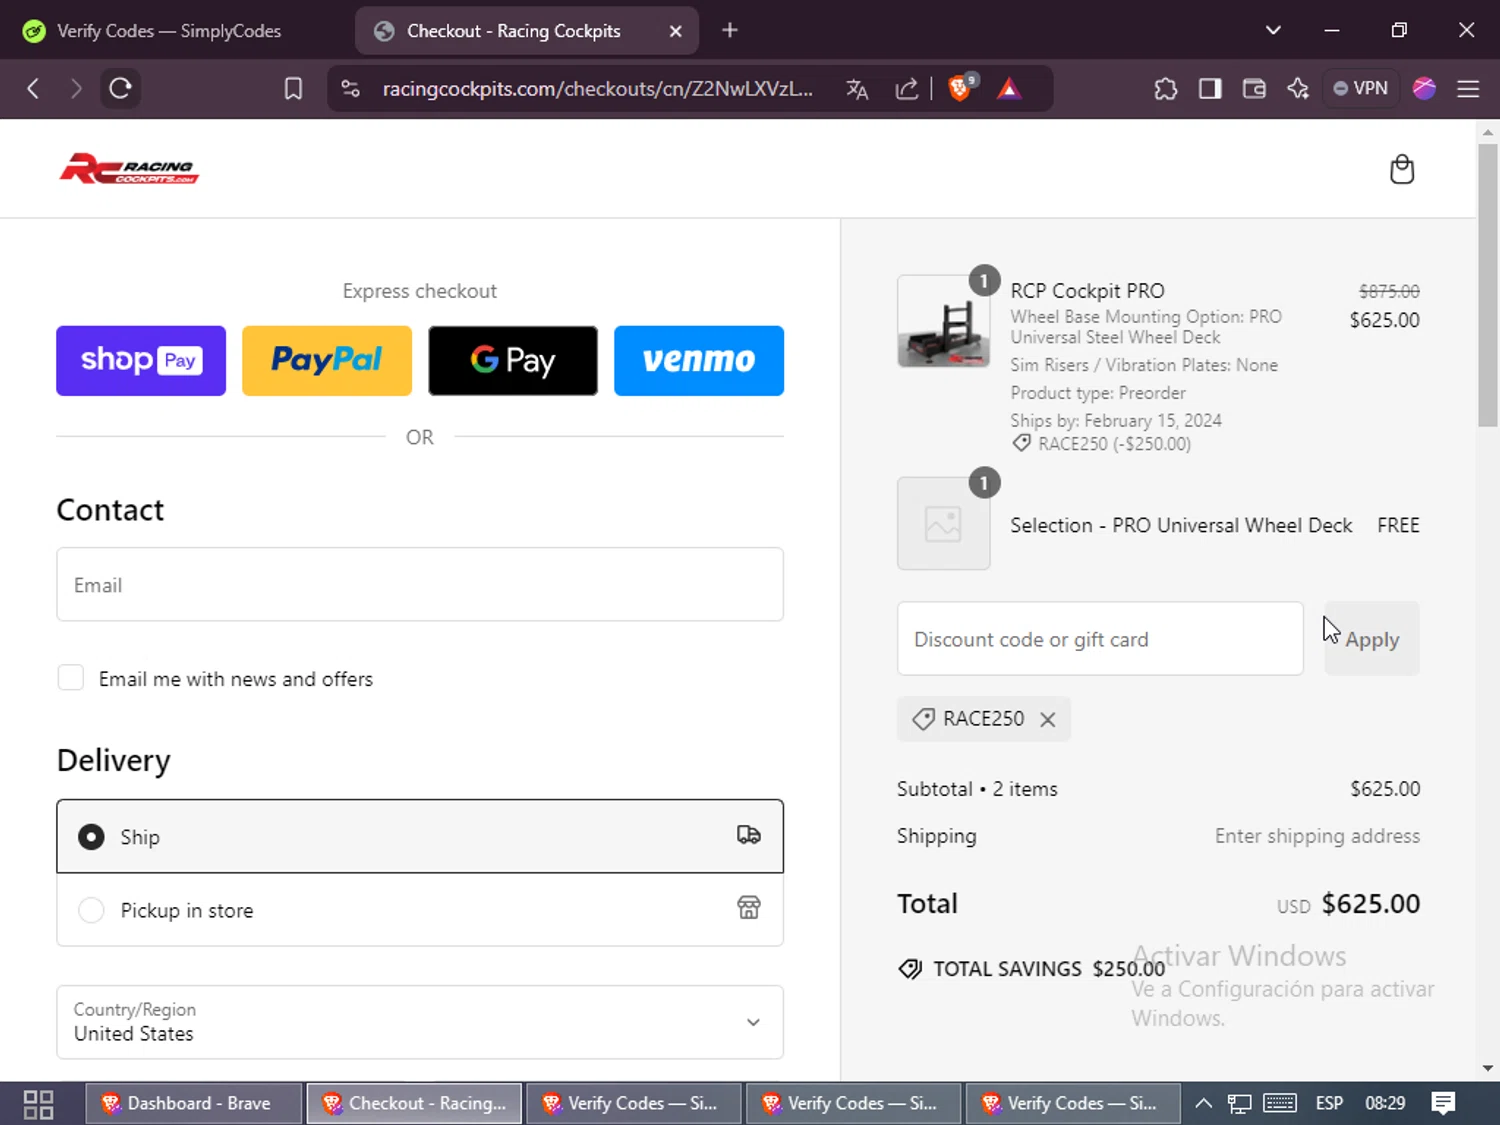Click the TOTAL SAVINGS $250.00 line

(x=1032, y=969)
